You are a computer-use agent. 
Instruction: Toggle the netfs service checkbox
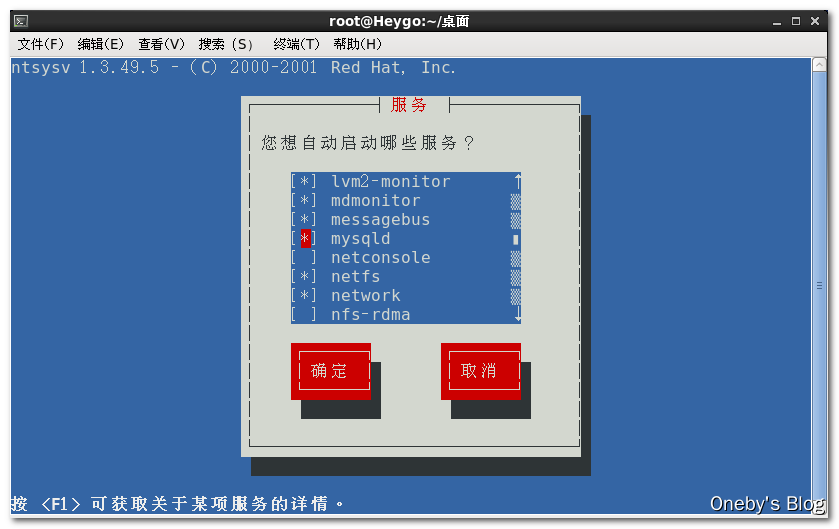click(304, 277)
